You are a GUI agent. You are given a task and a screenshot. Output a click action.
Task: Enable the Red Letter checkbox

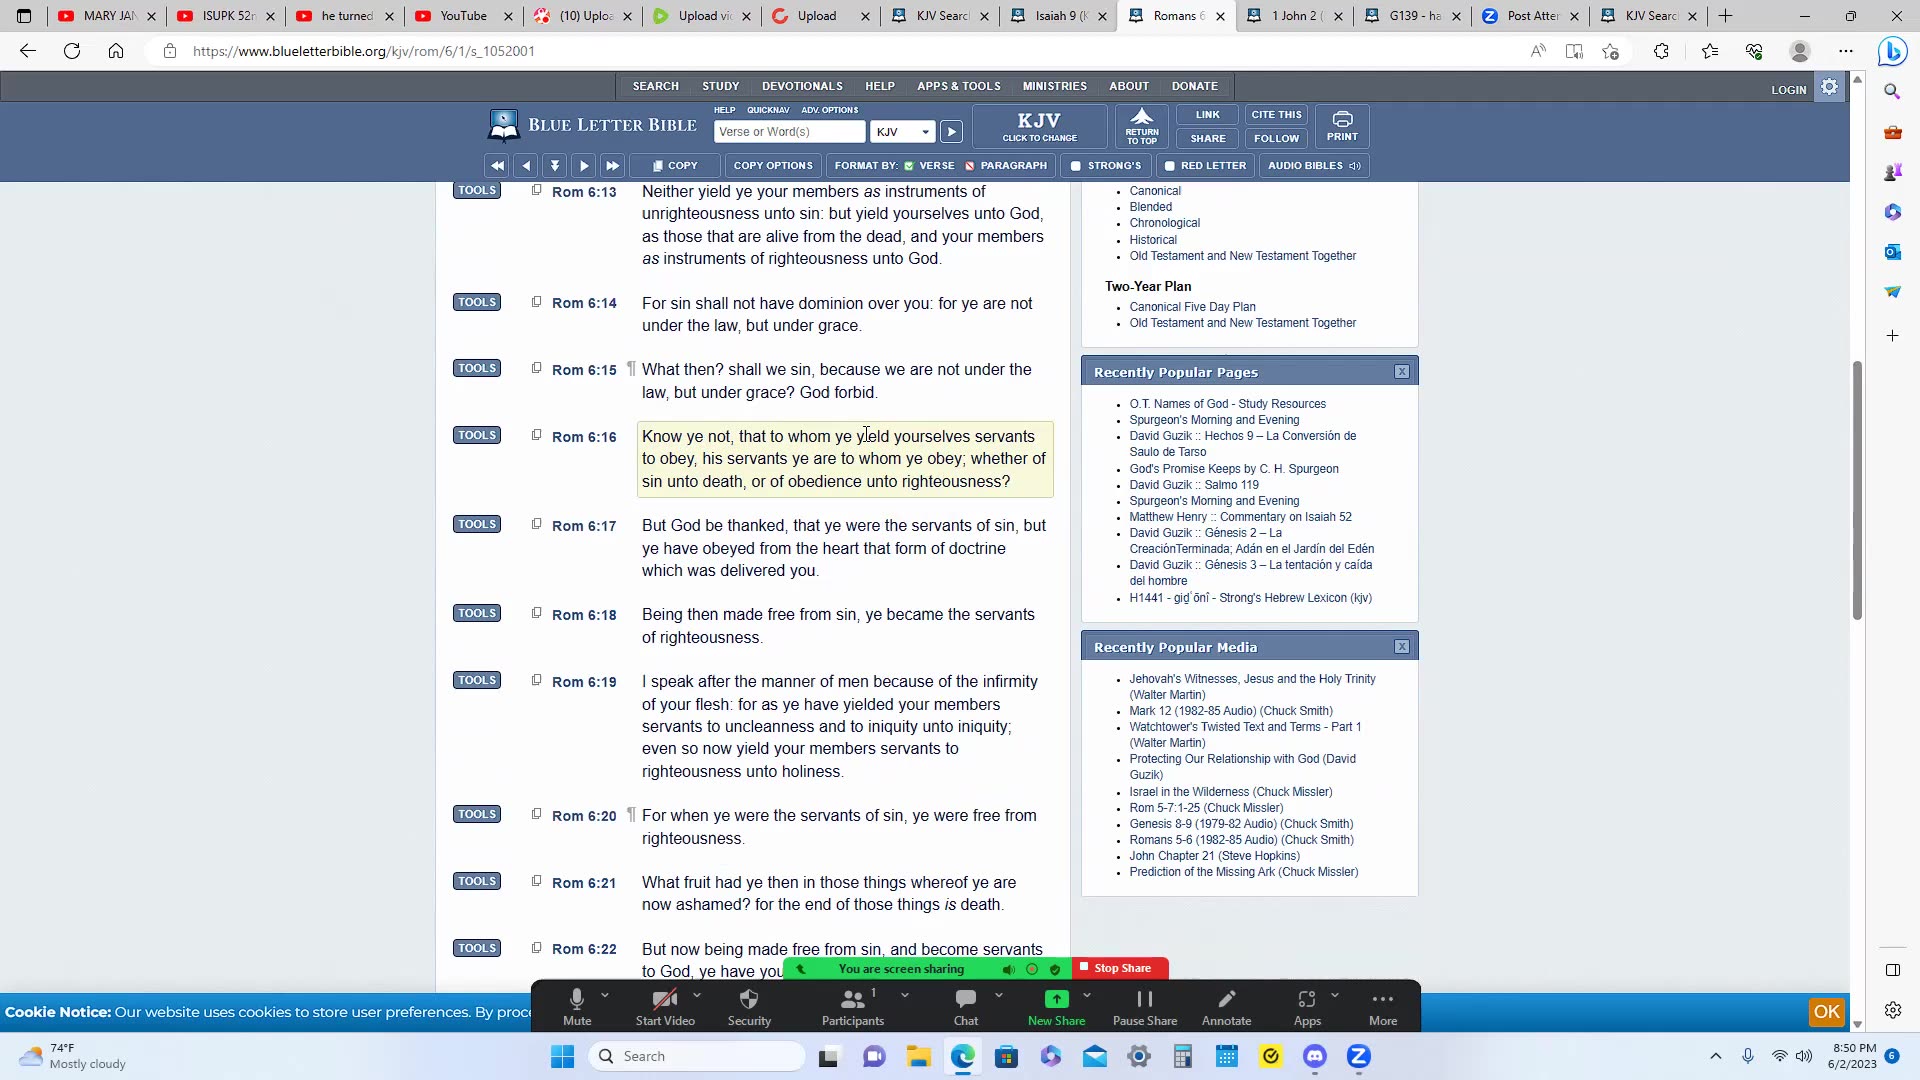point(1169,166)
